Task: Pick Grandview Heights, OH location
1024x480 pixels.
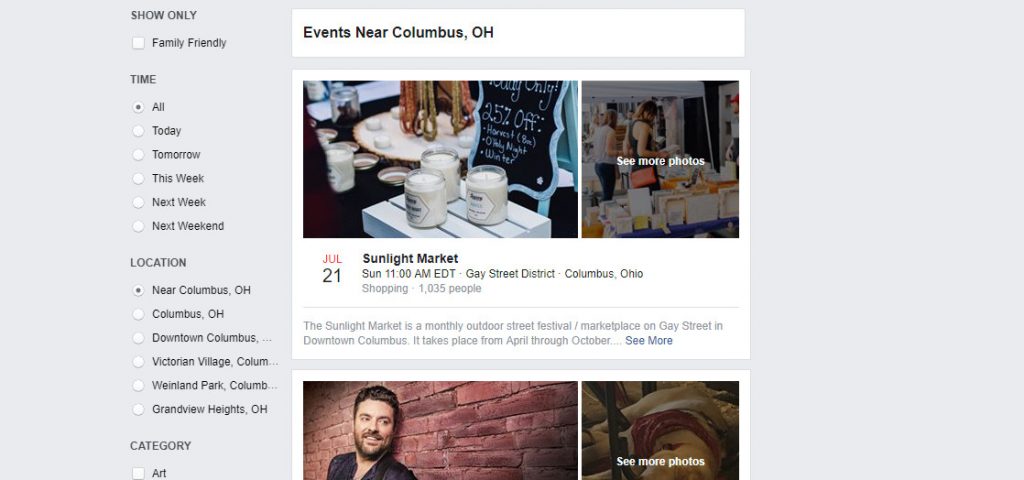Action: coord(138,409)
